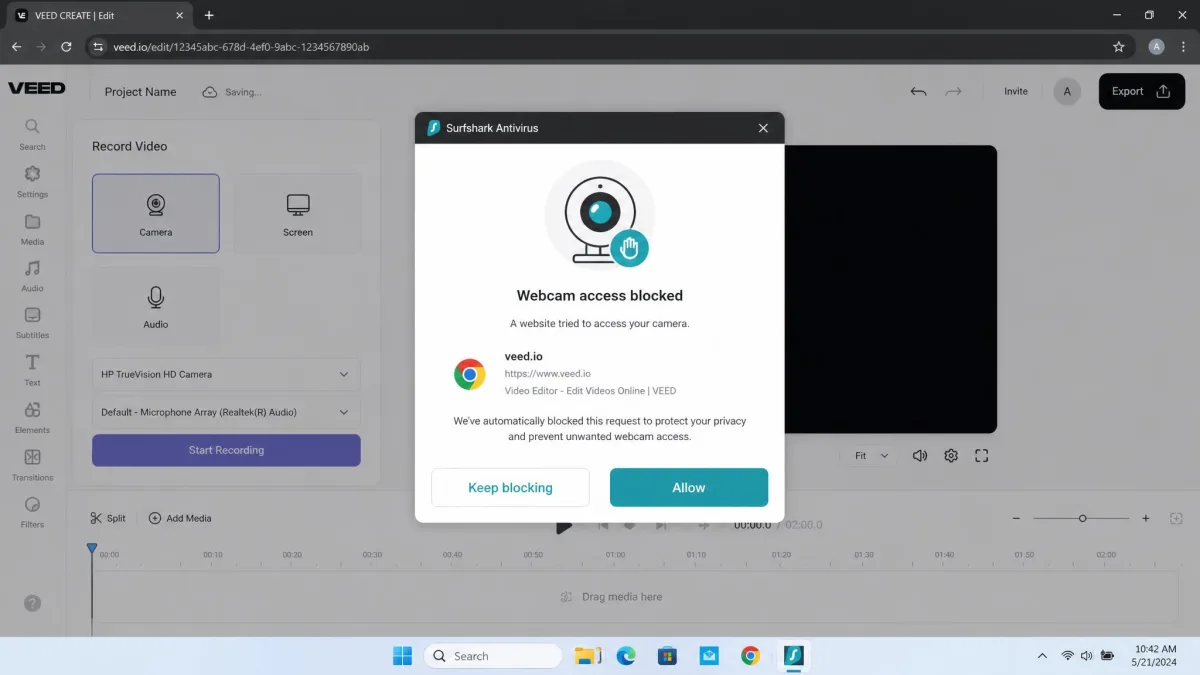This screenshot has width=1200, height=675.
Task: Click the black video preview area
Action: coord(890,289)
